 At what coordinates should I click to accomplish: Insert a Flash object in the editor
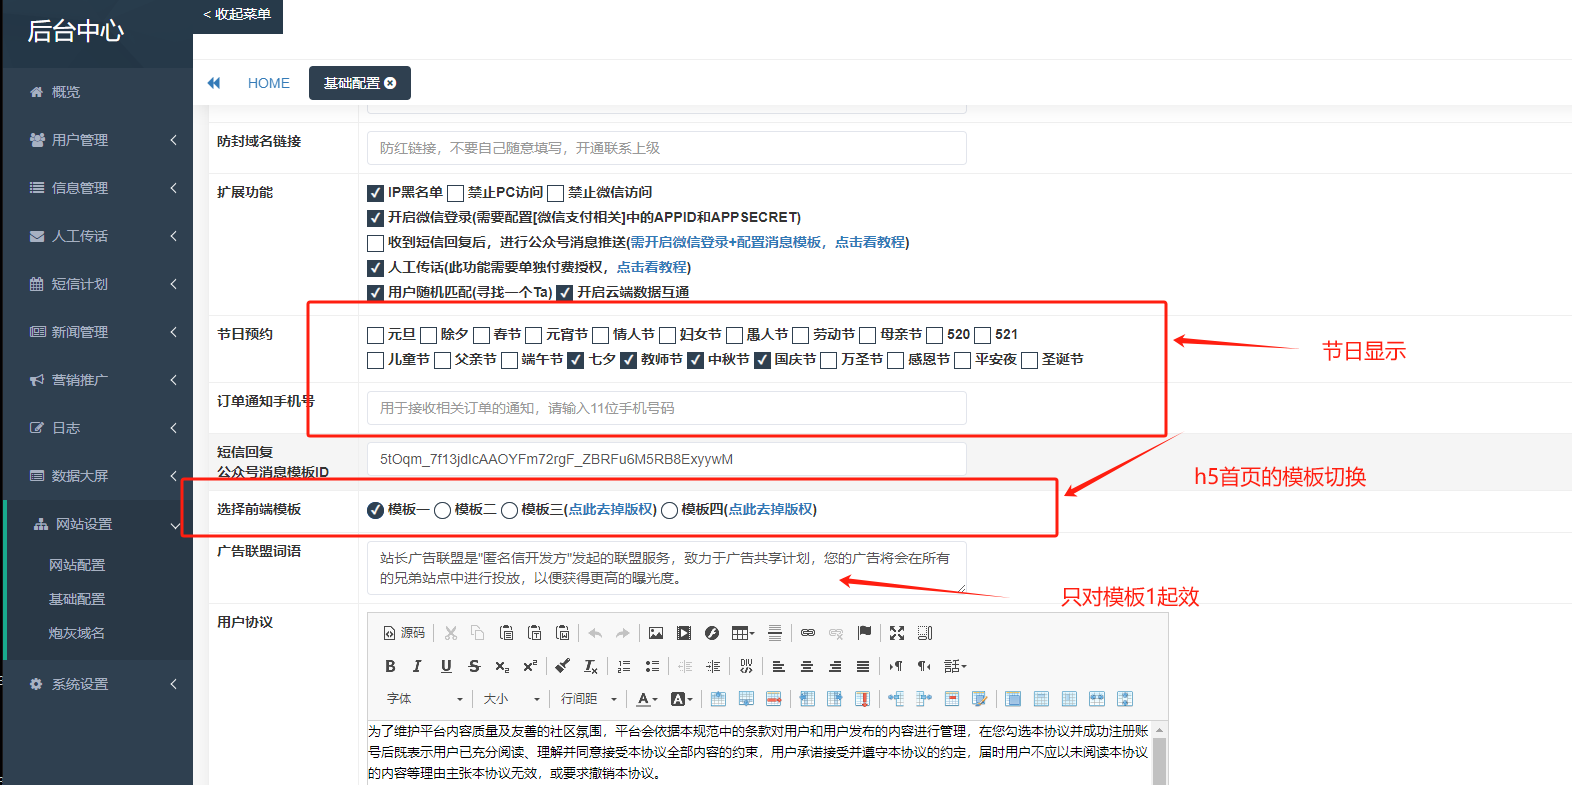point(712,633)
